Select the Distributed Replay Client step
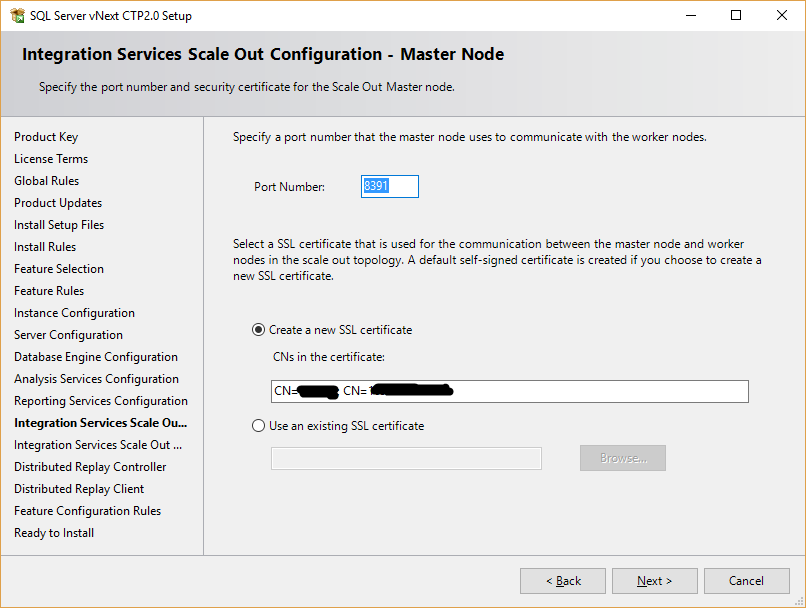Image resolution: width=806 pixels, height=608 pixels. pyautogui.click(x=79, y=489)
